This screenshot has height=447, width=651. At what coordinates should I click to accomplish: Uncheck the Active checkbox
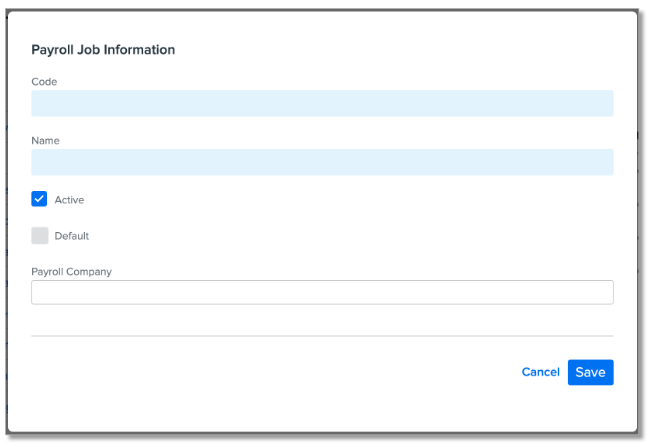pyautogui.click(x=40, y=199)
